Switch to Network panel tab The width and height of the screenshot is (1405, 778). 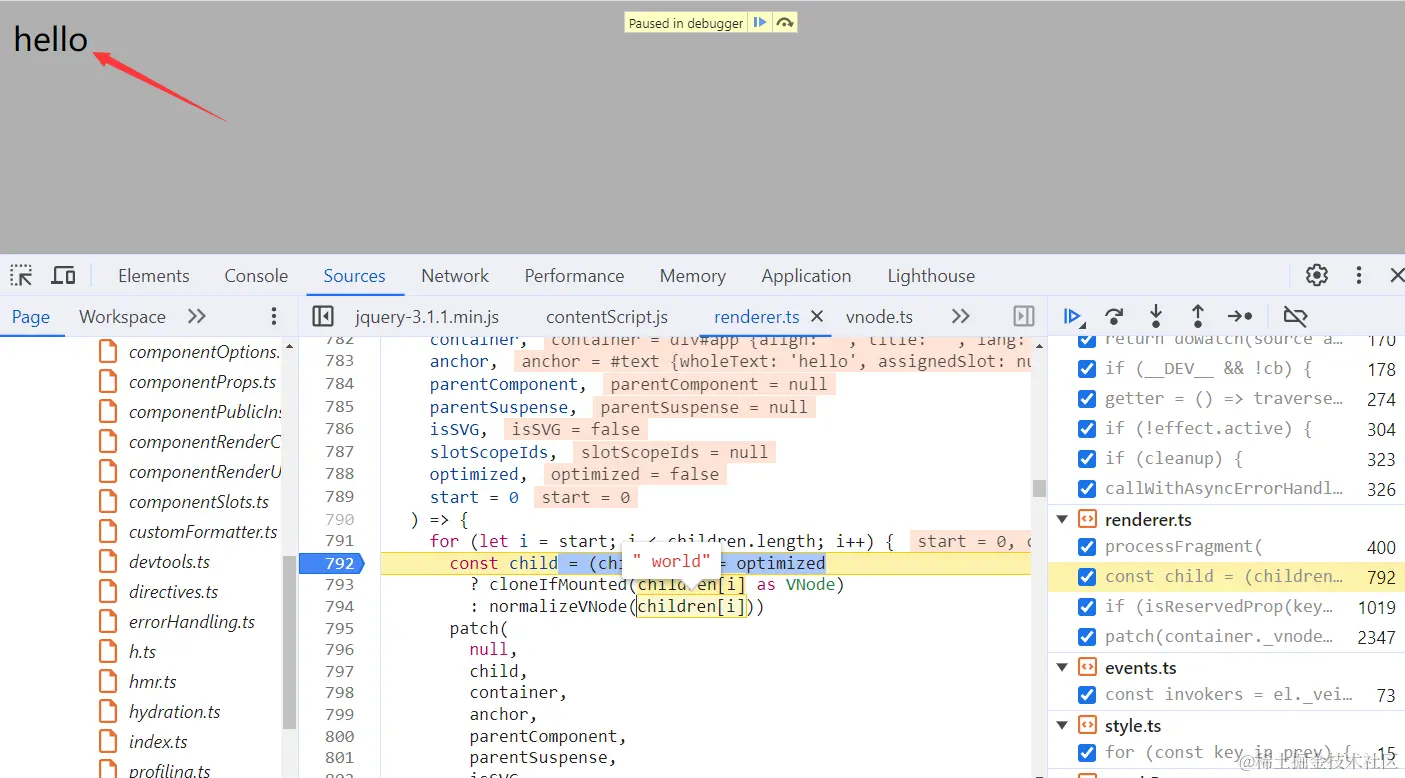[455, 275]
